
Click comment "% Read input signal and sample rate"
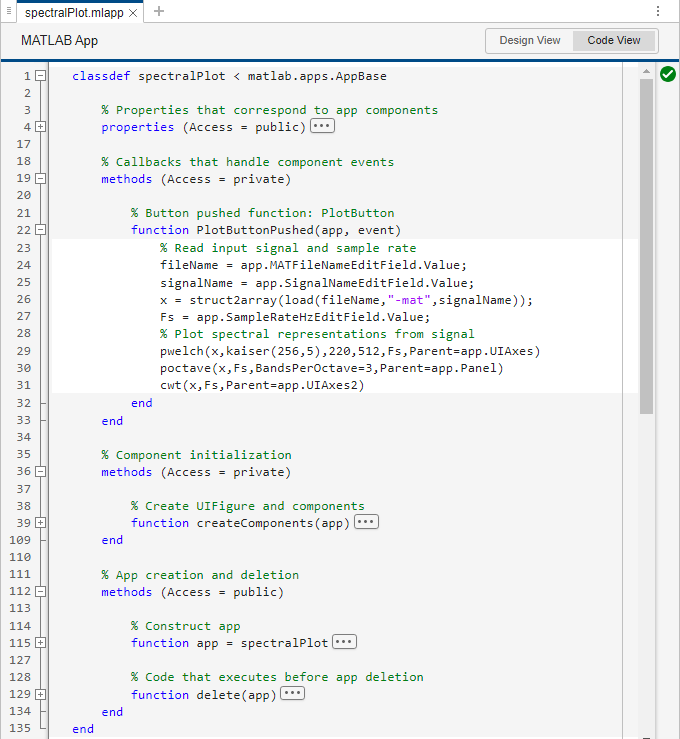pos(288,248)
